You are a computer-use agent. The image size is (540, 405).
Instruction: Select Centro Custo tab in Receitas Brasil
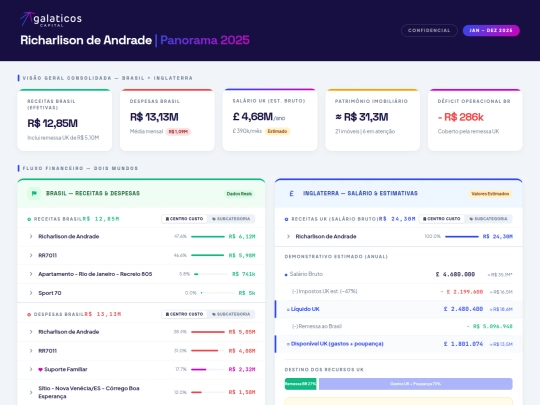click(x=185, y=219)
